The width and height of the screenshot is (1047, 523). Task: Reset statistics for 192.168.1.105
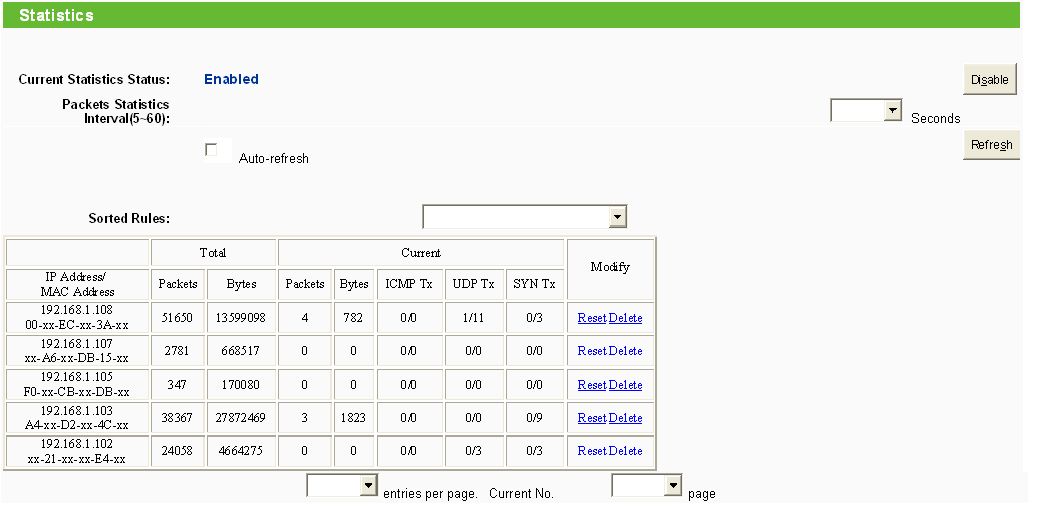592,385
